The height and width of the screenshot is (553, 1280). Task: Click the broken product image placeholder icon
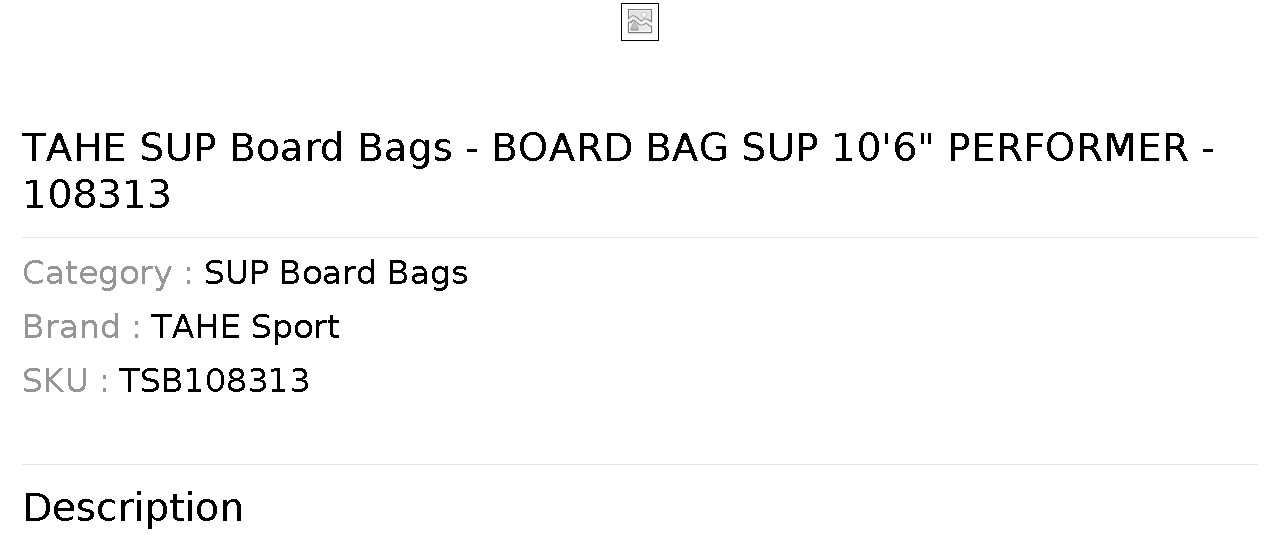click(640, 22)
